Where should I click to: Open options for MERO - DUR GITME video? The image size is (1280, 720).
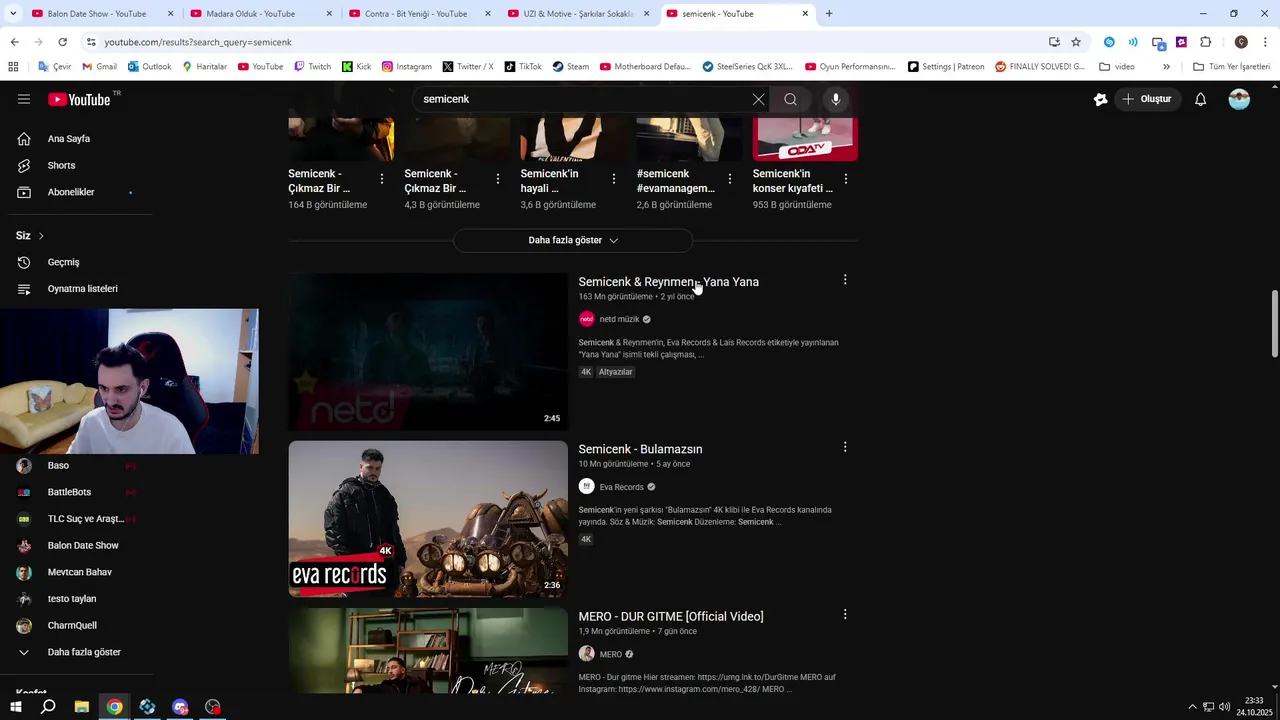[845, 614]
